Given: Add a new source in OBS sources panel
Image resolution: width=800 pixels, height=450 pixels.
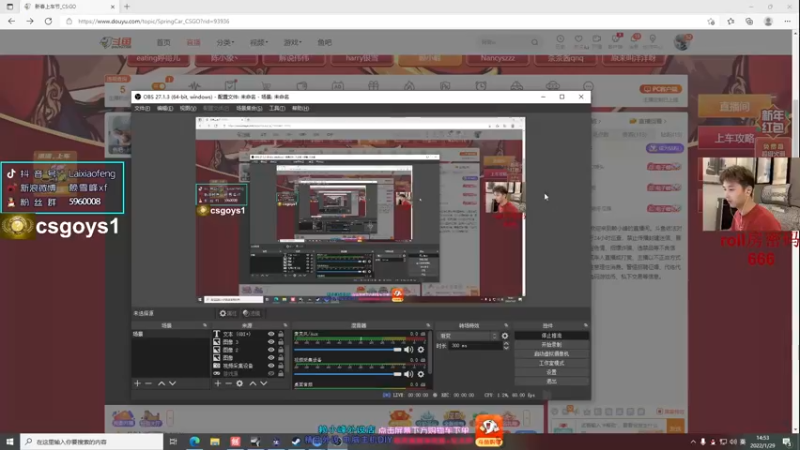Looking at the screenshot, I should point(218,383).
